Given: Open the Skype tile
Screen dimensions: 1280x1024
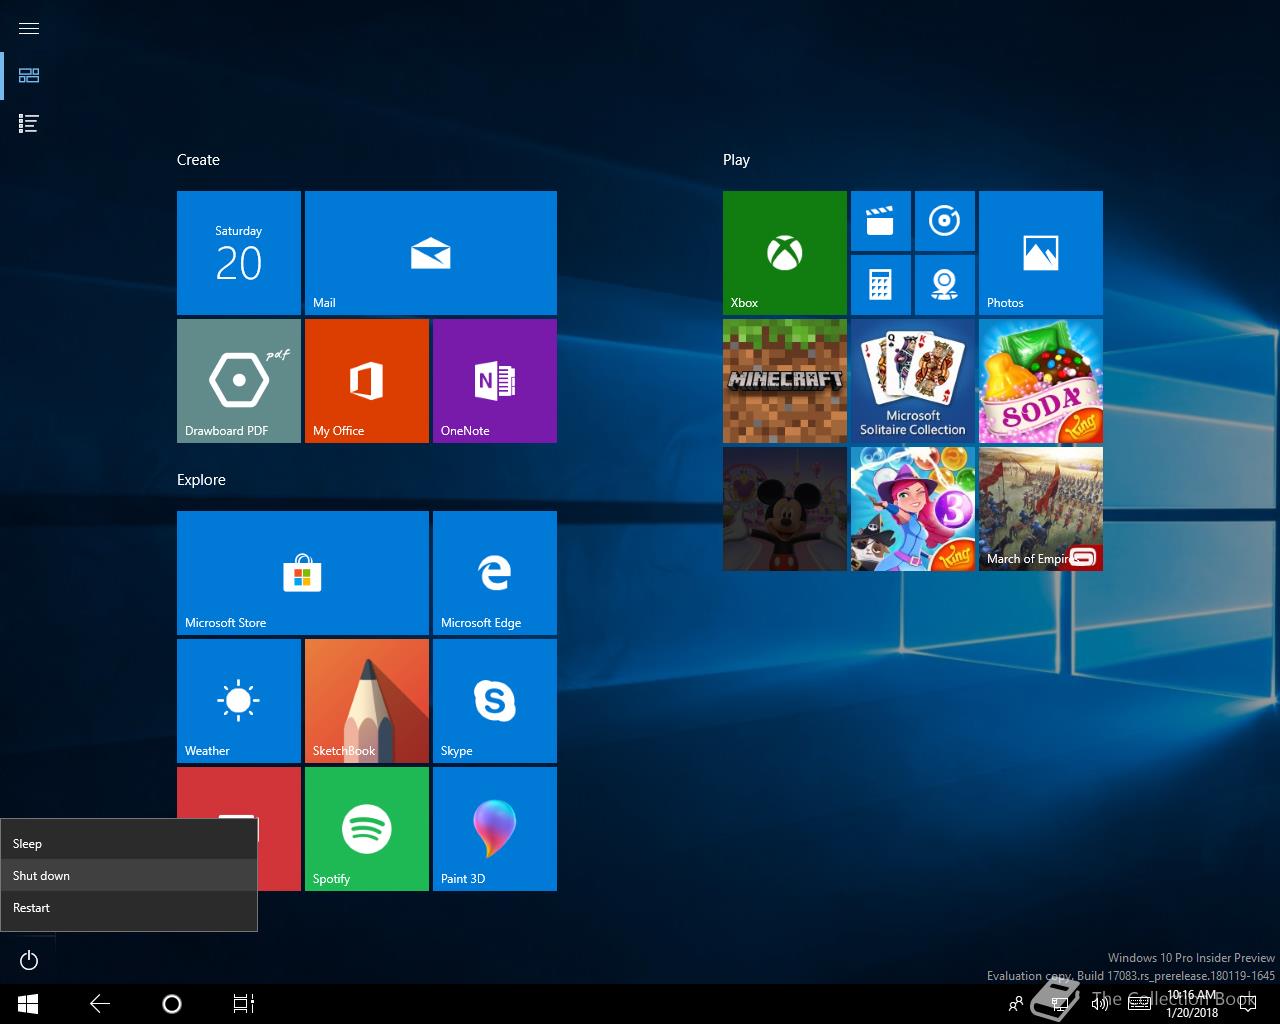Looking at the screenshot, I should pyautogui.click(x=495, y=701).
